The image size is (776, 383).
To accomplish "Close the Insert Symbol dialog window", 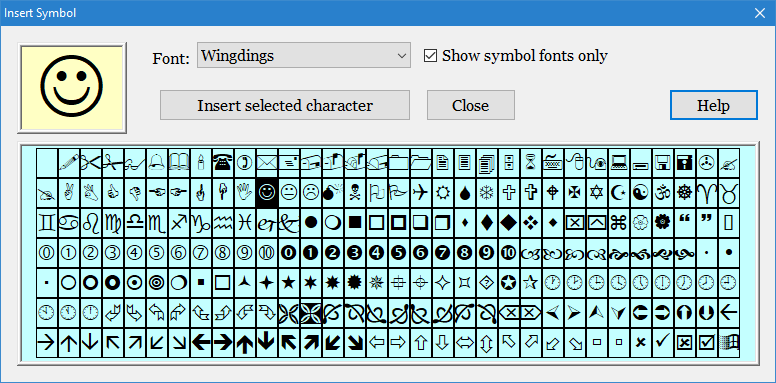I will 760,13.
